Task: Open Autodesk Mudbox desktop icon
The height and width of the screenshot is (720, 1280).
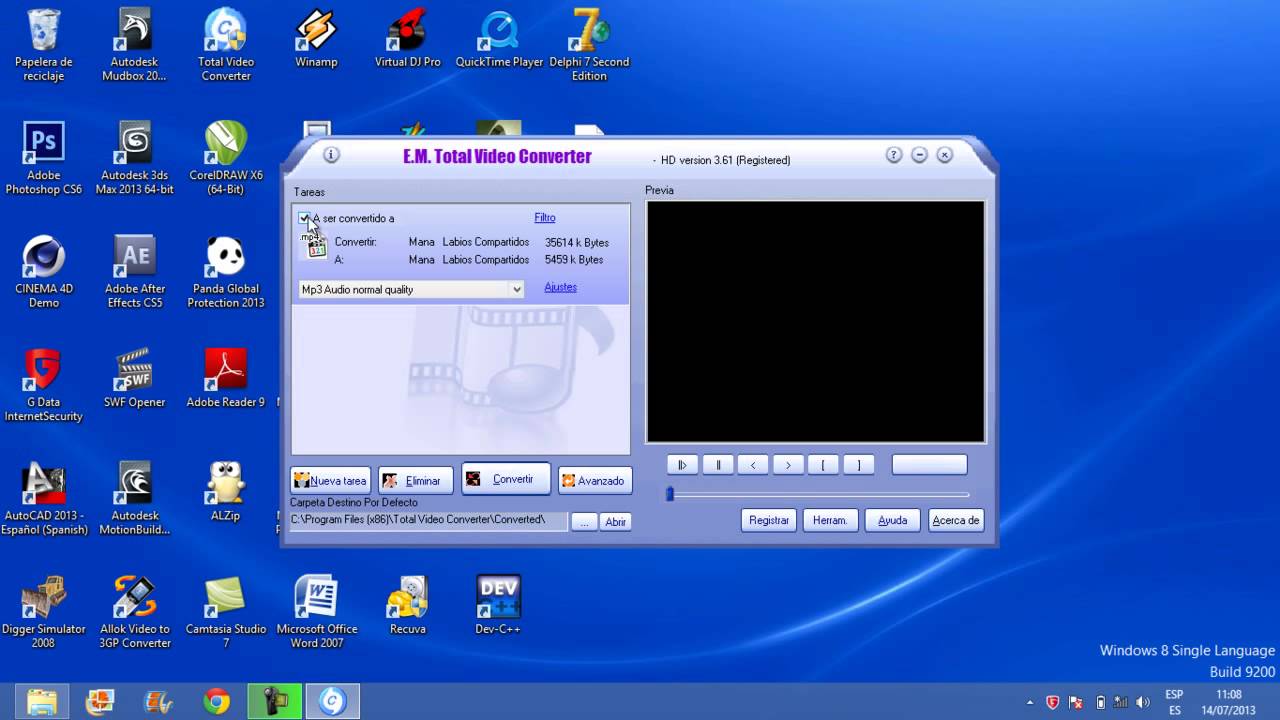Action: tap(134, 46)
